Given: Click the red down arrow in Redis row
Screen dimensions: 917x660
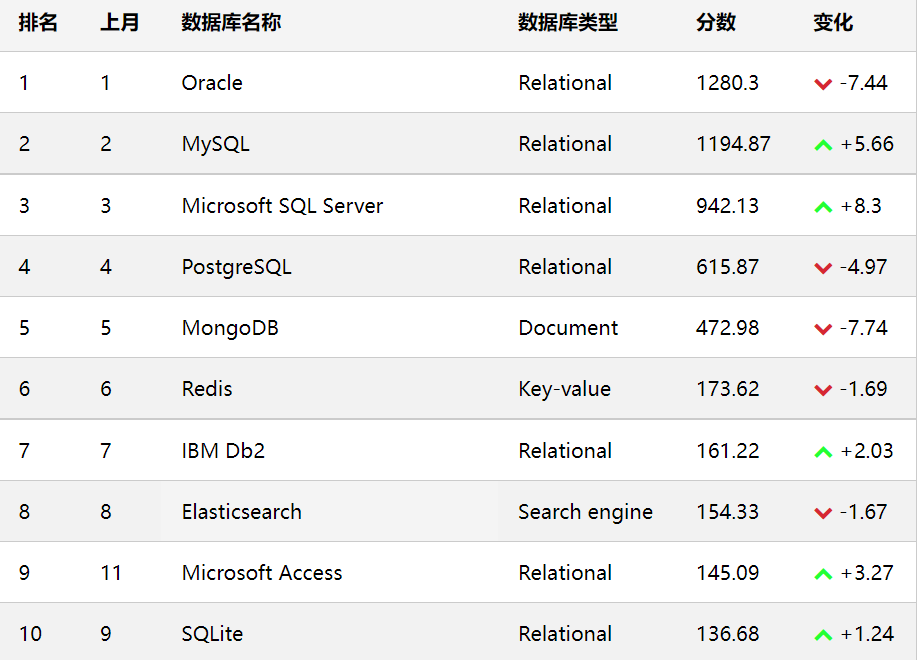Looking at the screenshot, I should tap(823, 390).
